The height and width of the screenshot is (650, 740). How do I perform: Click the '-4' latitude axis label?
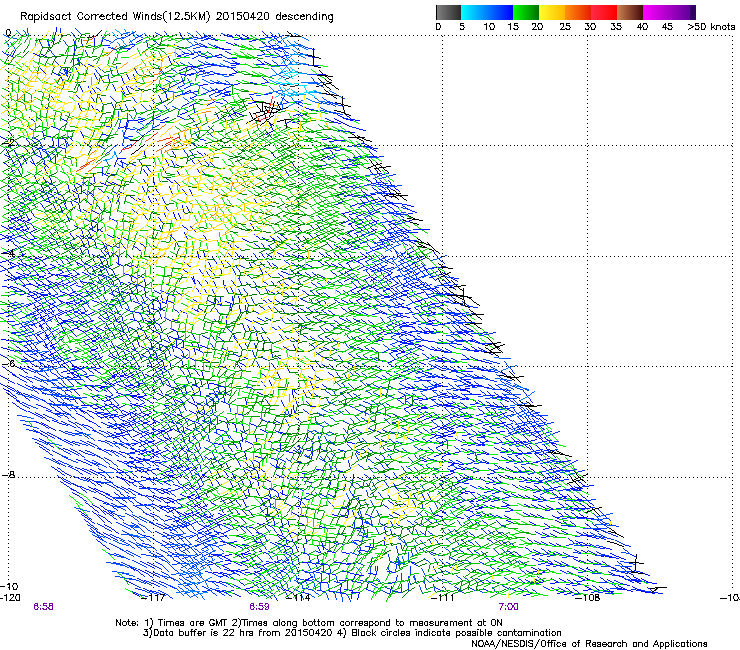tap(8, 253)
